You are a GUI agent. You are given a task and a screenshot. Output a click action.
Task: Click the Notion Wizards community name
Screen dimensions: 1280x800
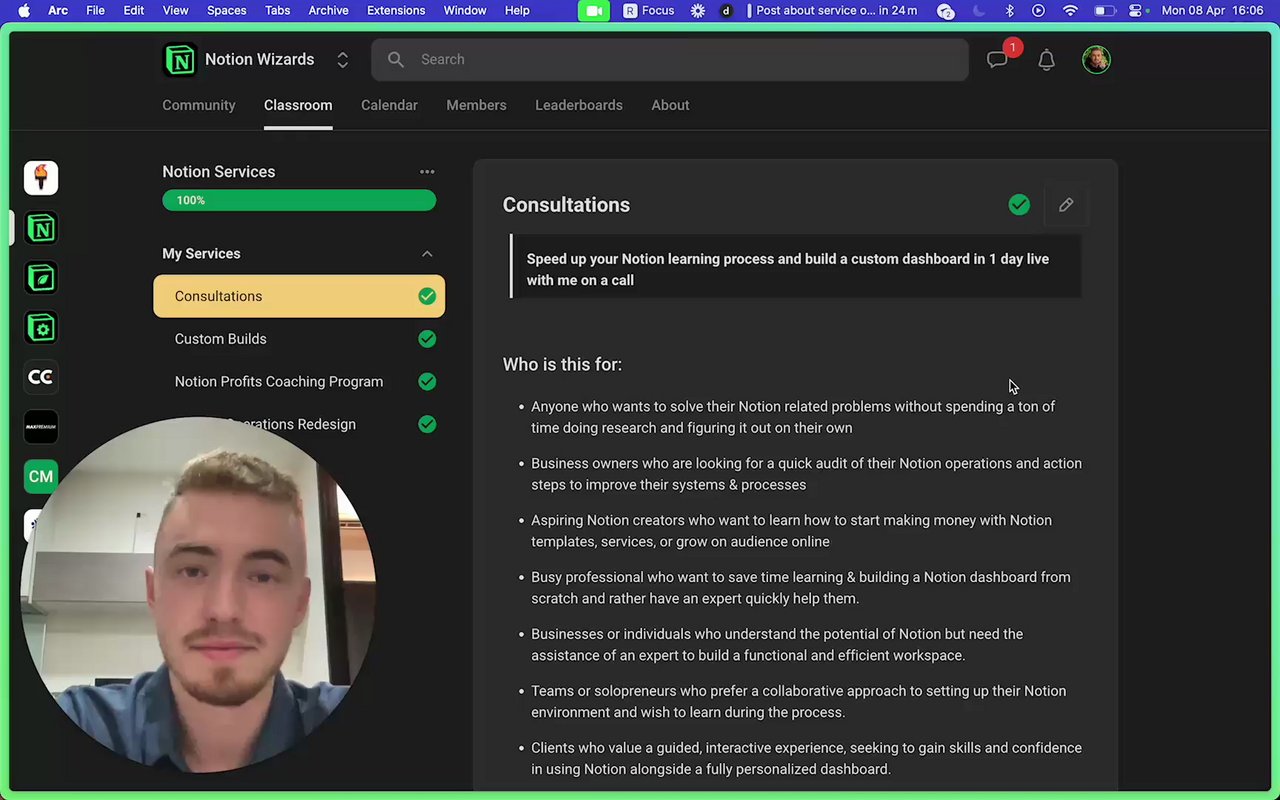(259, 60)
